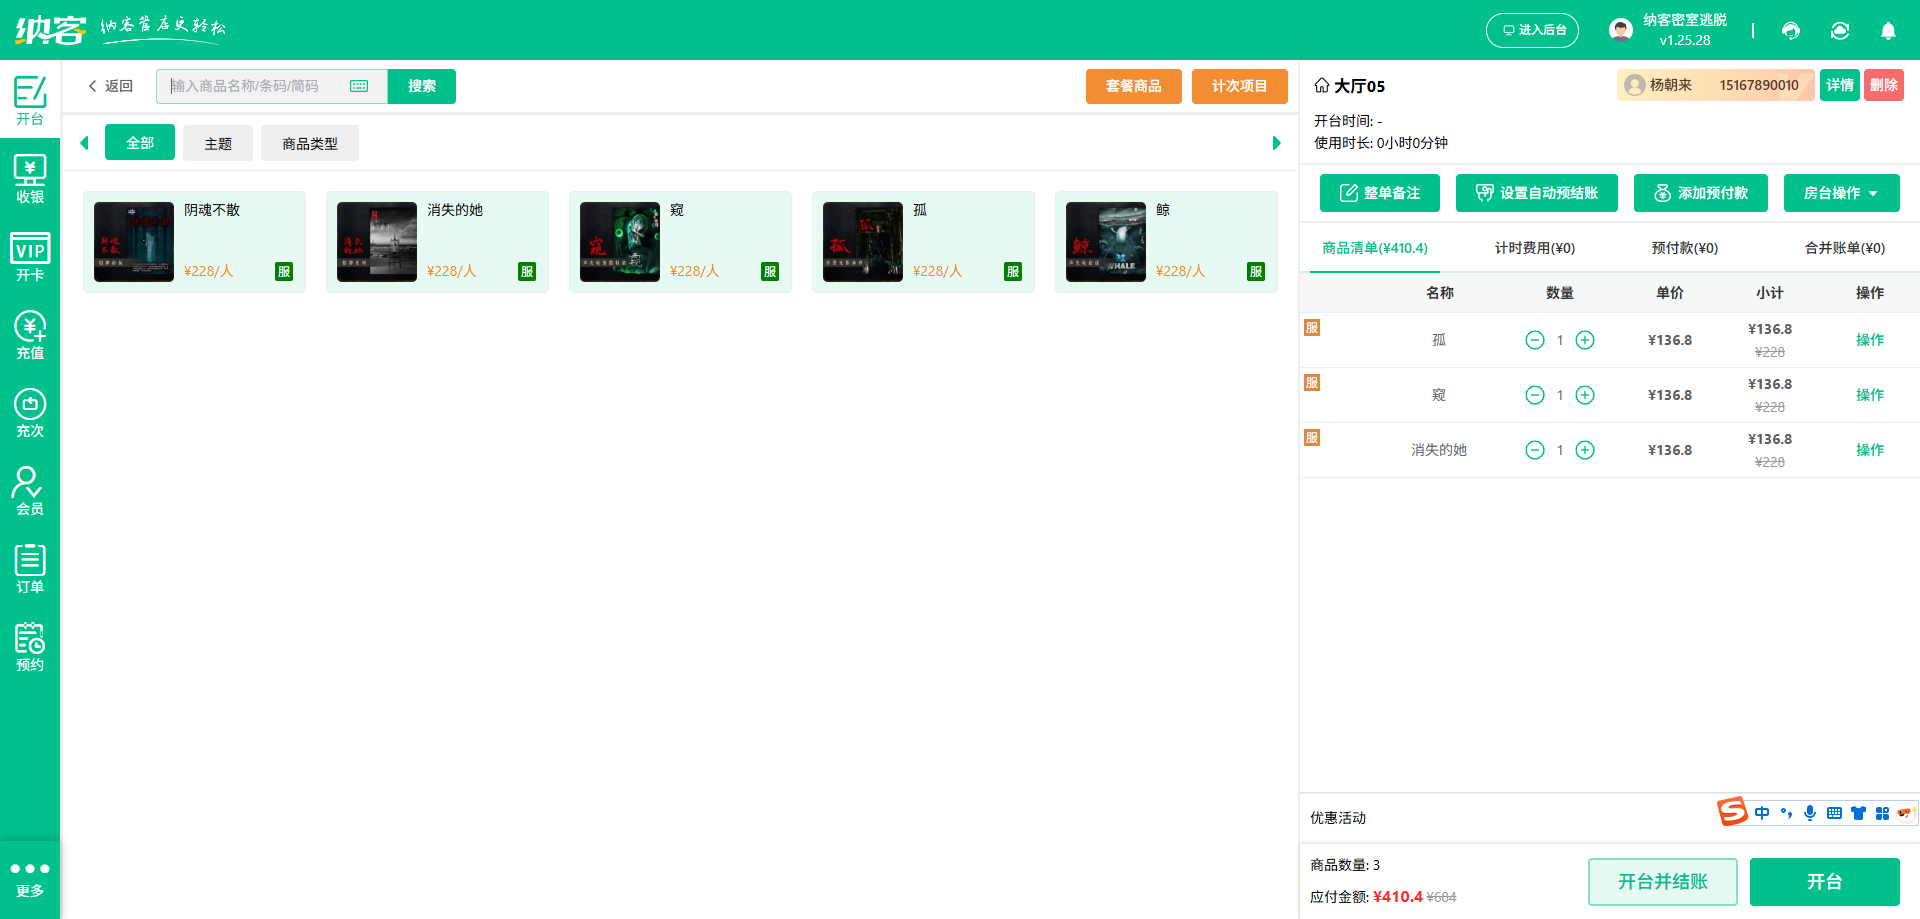This screenshot has width=1920, height=919.
Task: Click the customer service headset icon
Action: click(1791, 31)
